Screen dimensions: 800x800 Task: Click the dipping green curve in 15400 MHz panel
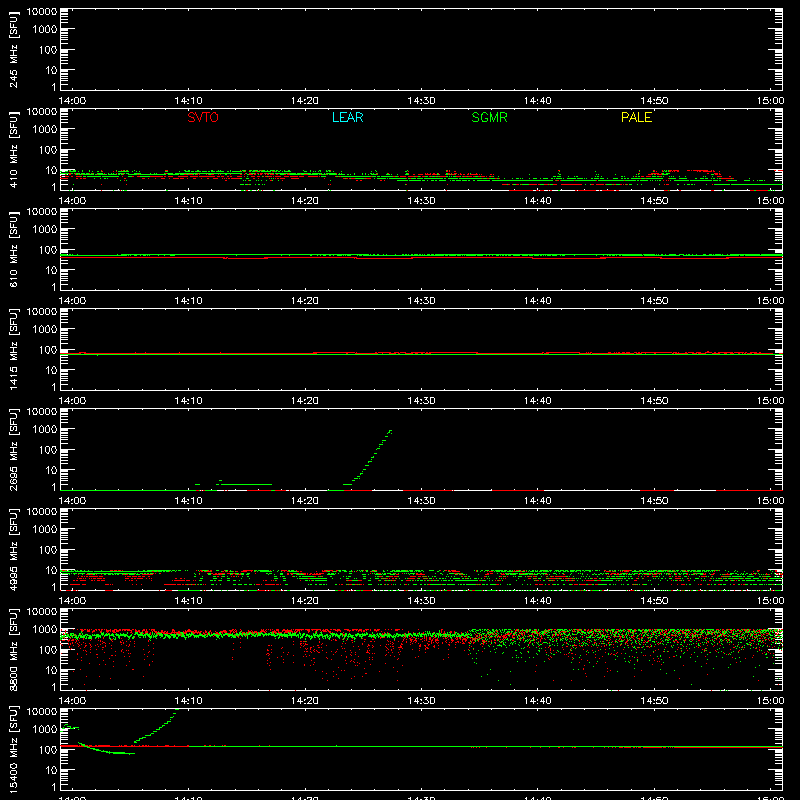[x=106, y=748]
